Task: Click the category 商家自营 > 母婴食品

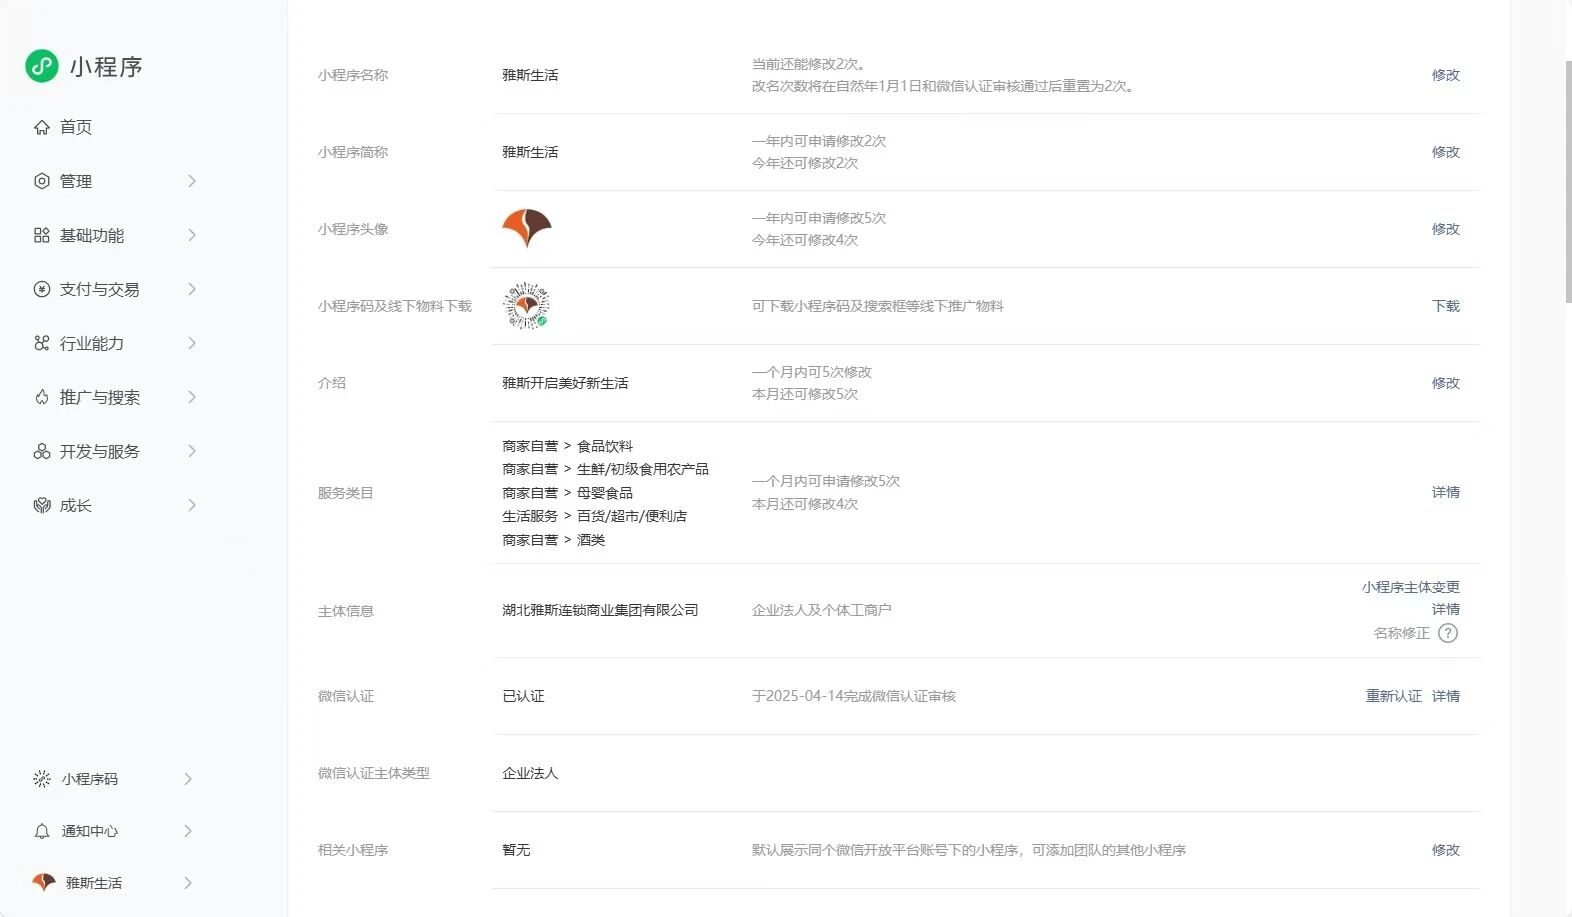Action: 567,493
